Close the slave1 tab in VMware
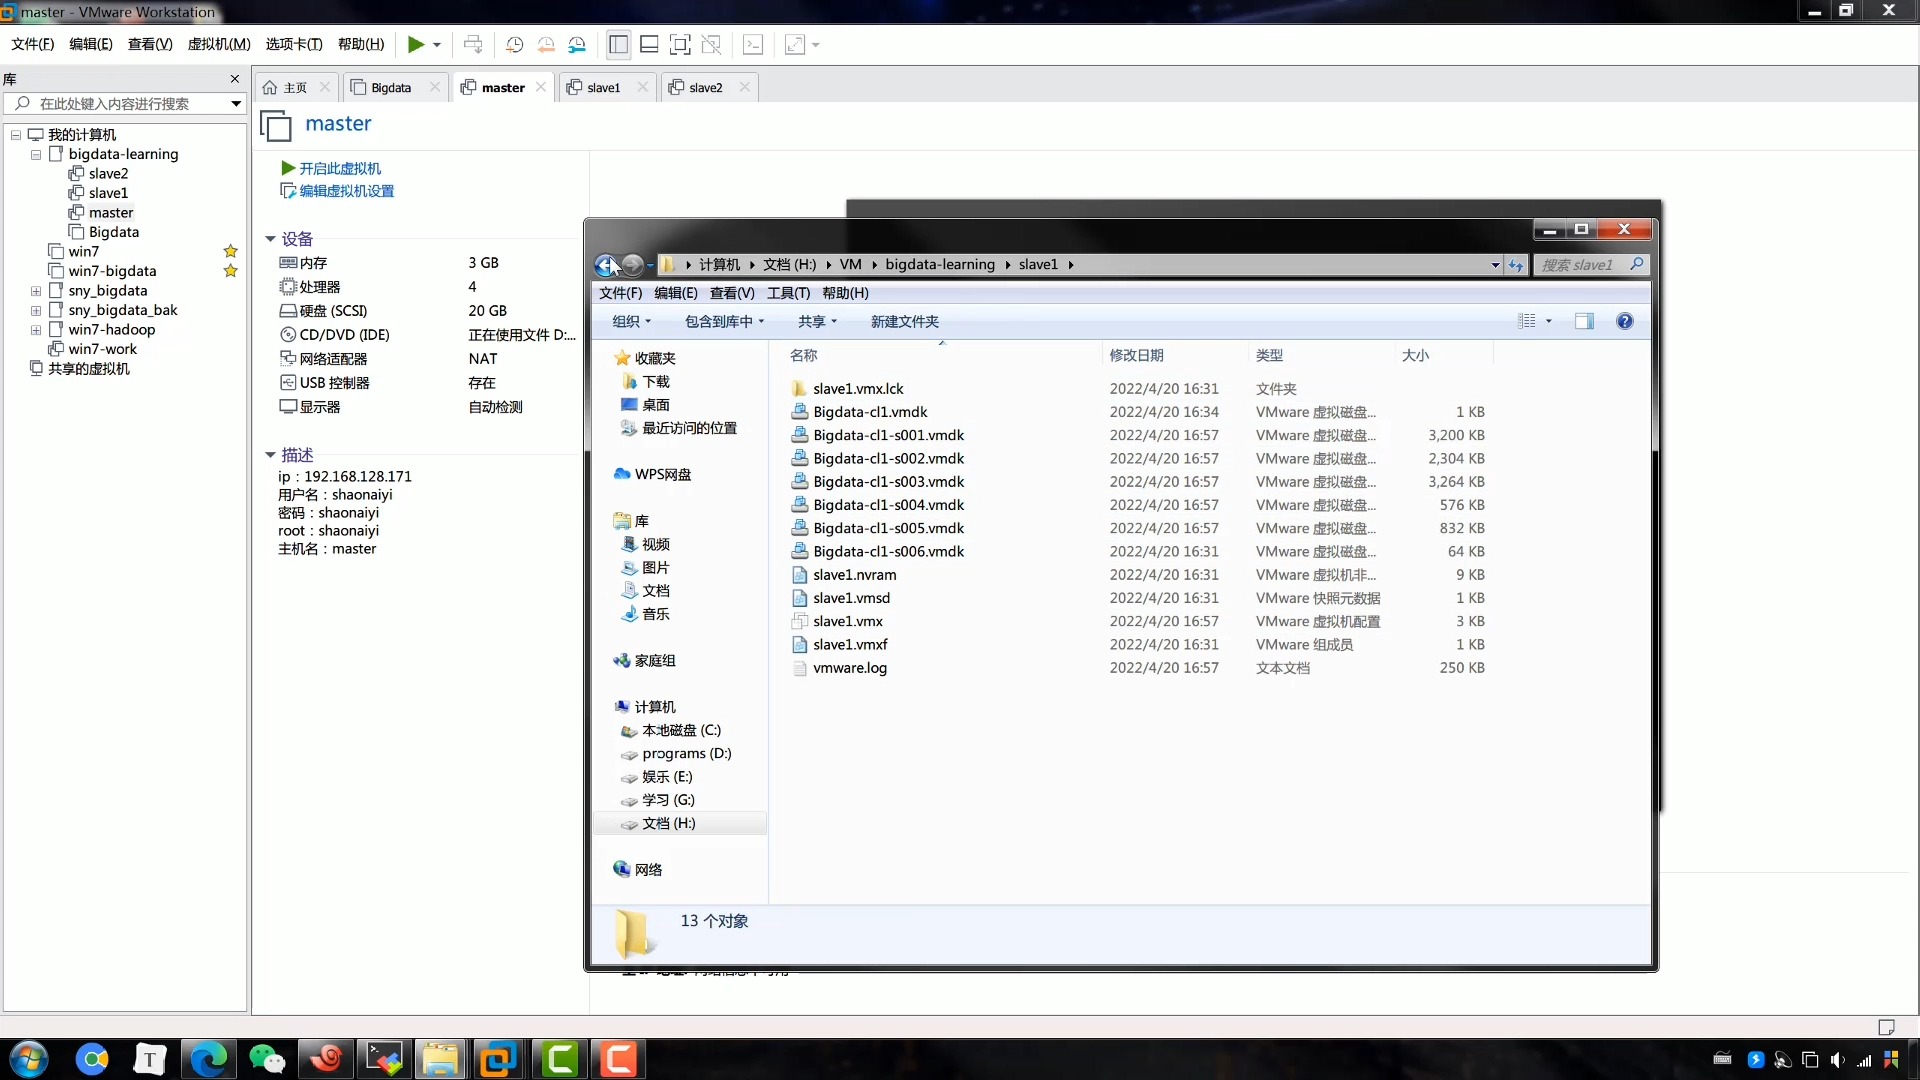The width and height of the screenshot is (1920, 1080). (x=642, y=87)
